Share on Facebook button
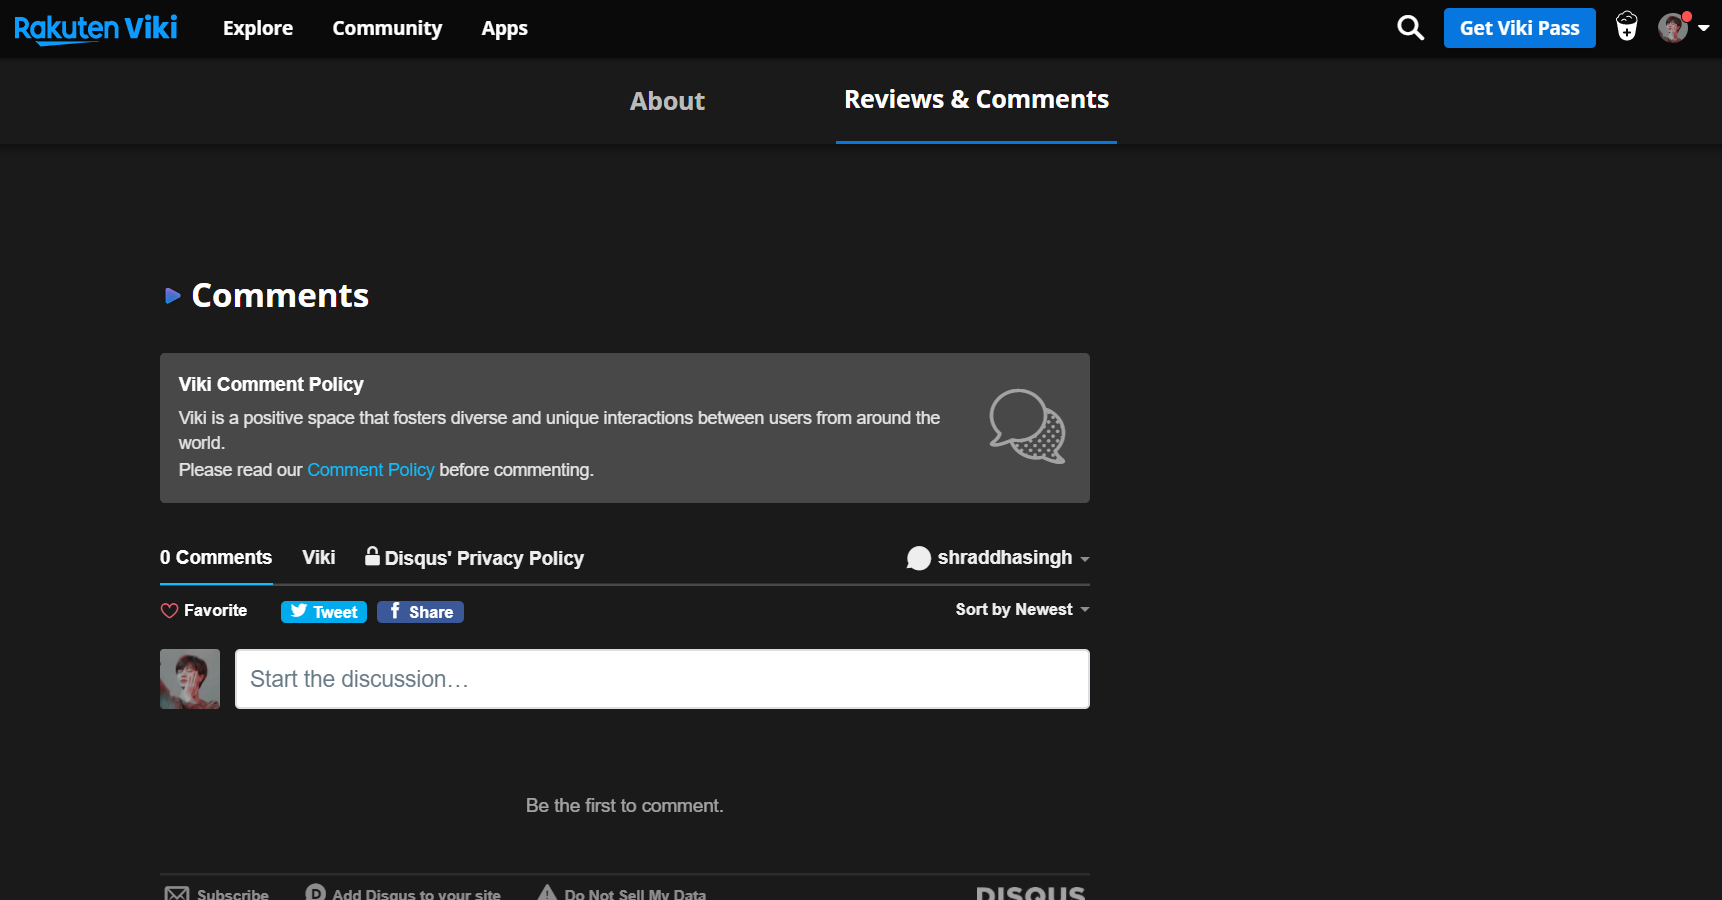This screenshot has width=1722, height=900. point(420,612)
